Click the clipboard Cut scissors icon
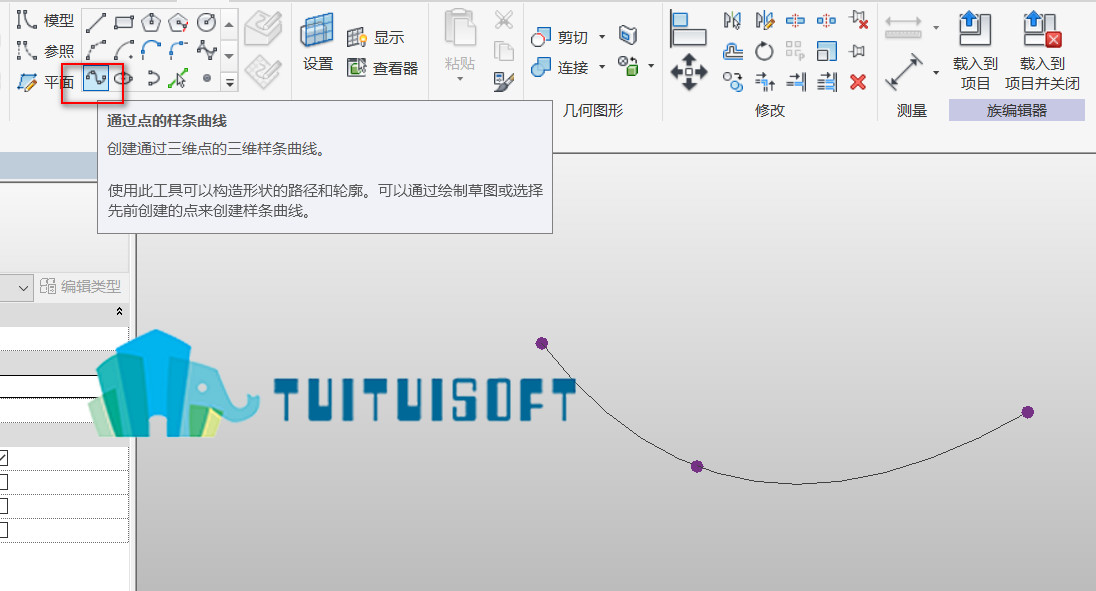 pyautogui.click(x=503, y=20)
